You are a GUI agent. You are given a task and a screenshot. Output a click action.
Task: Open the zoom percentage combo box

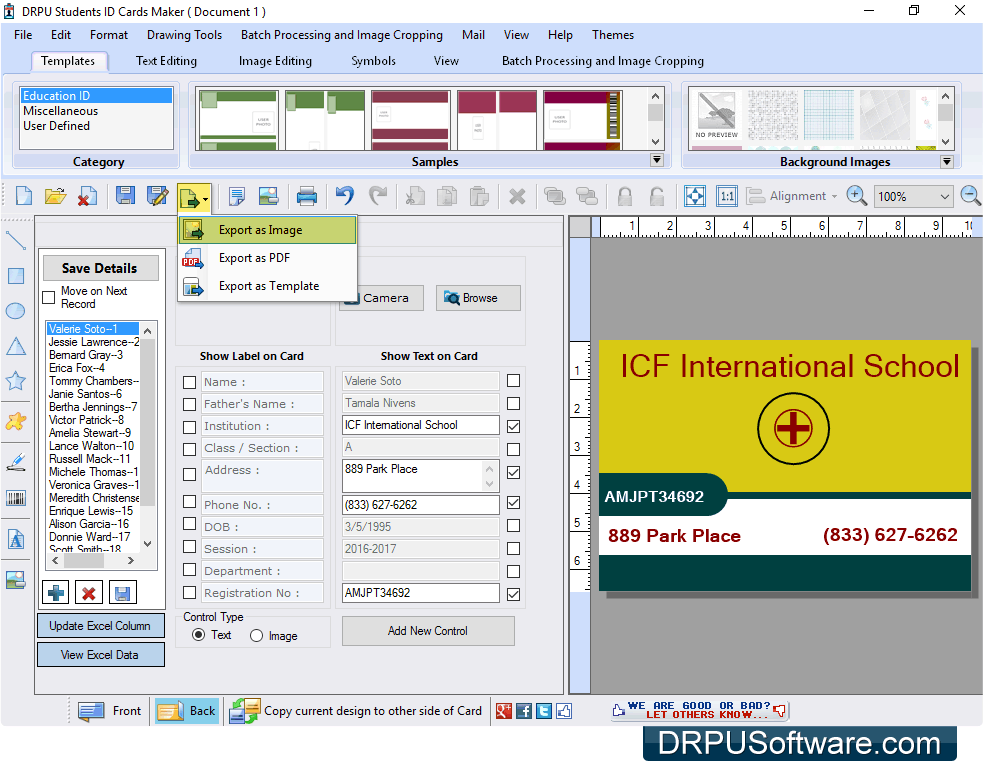(911, 196)
